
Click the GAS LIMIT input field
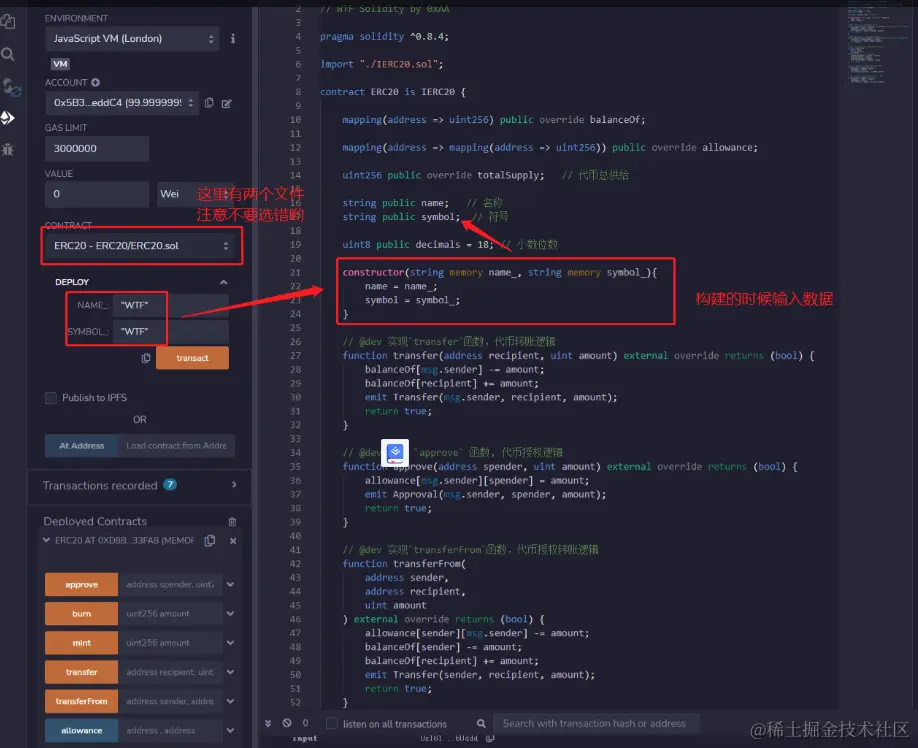tap(97, 149)
